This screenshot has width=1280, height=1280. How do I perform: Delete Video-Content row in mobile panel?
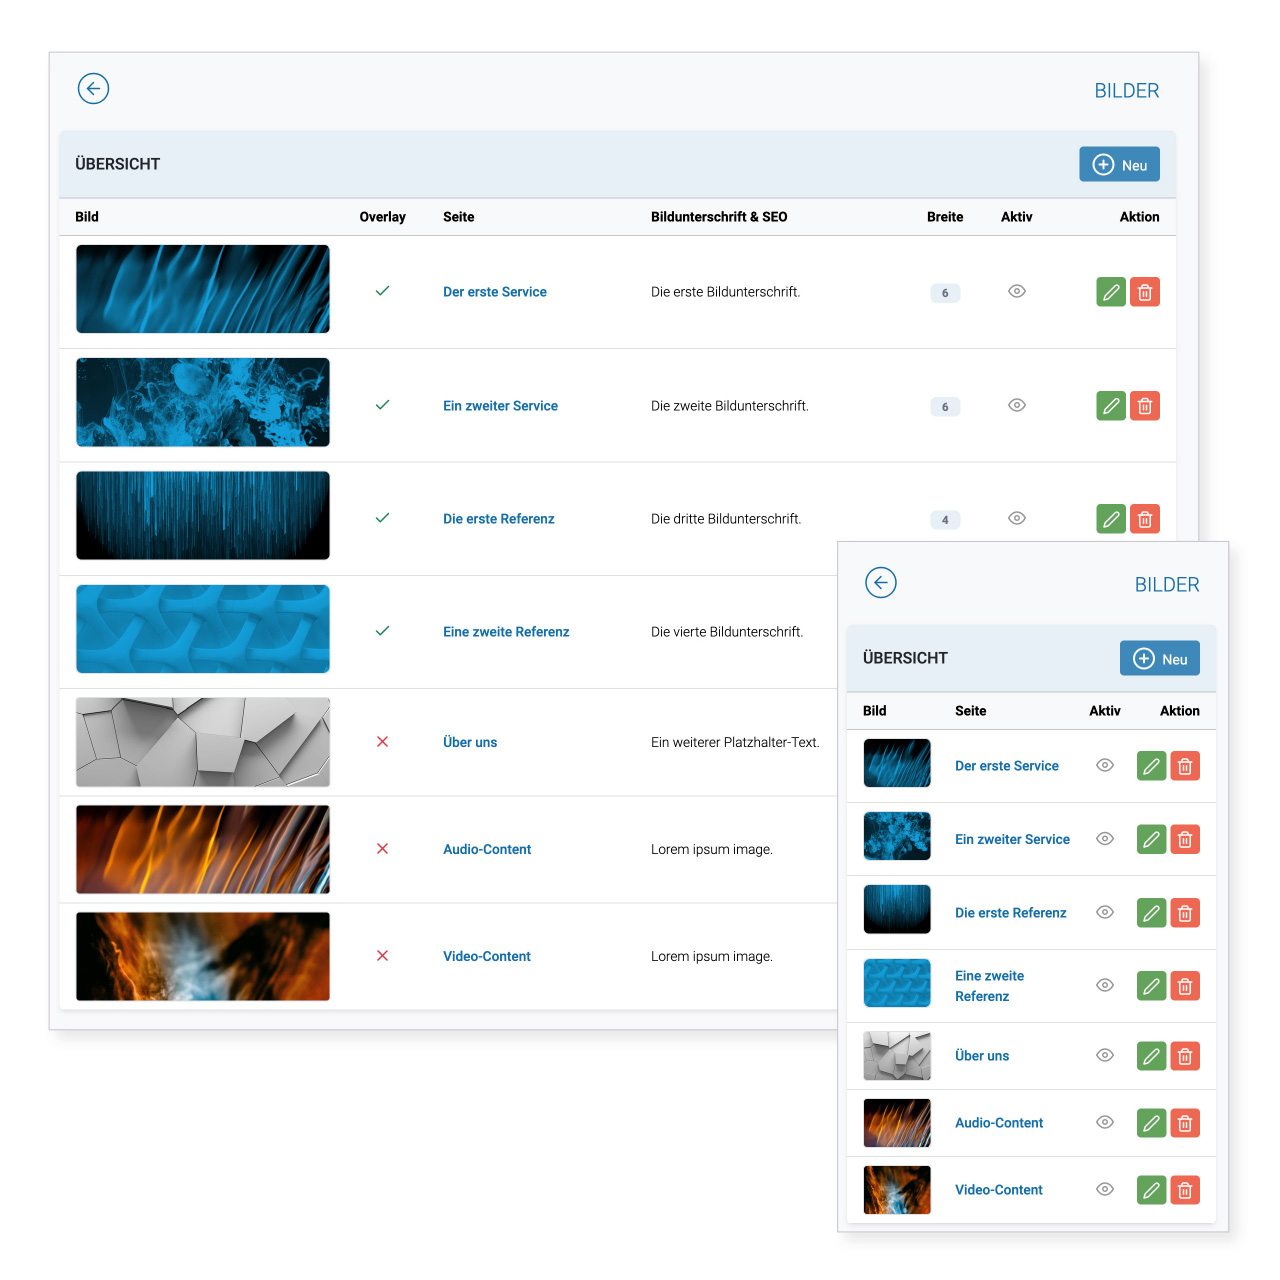coord(1185,1190)
